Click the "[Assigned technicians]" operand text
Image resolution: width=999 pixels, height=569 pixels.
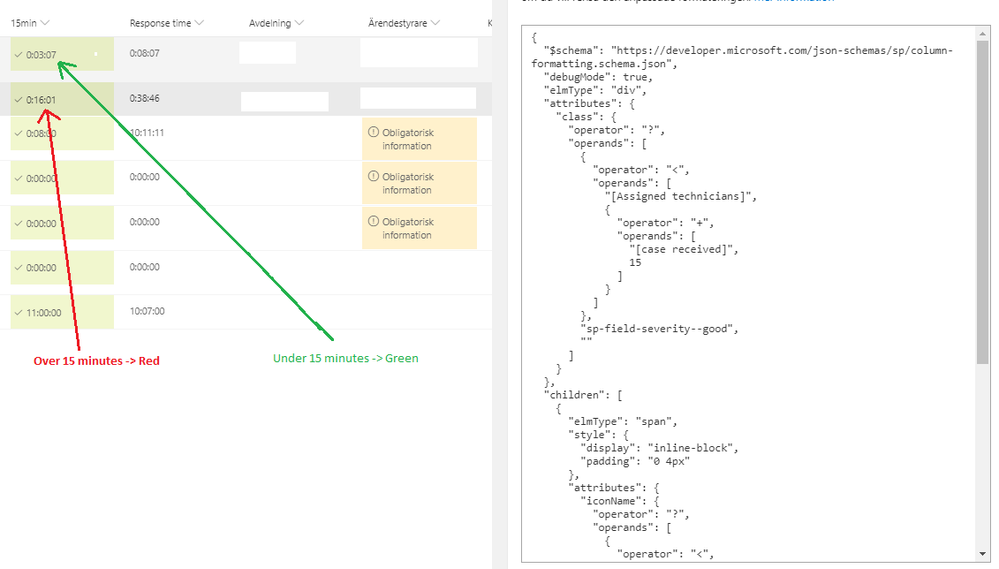(678, 196)
